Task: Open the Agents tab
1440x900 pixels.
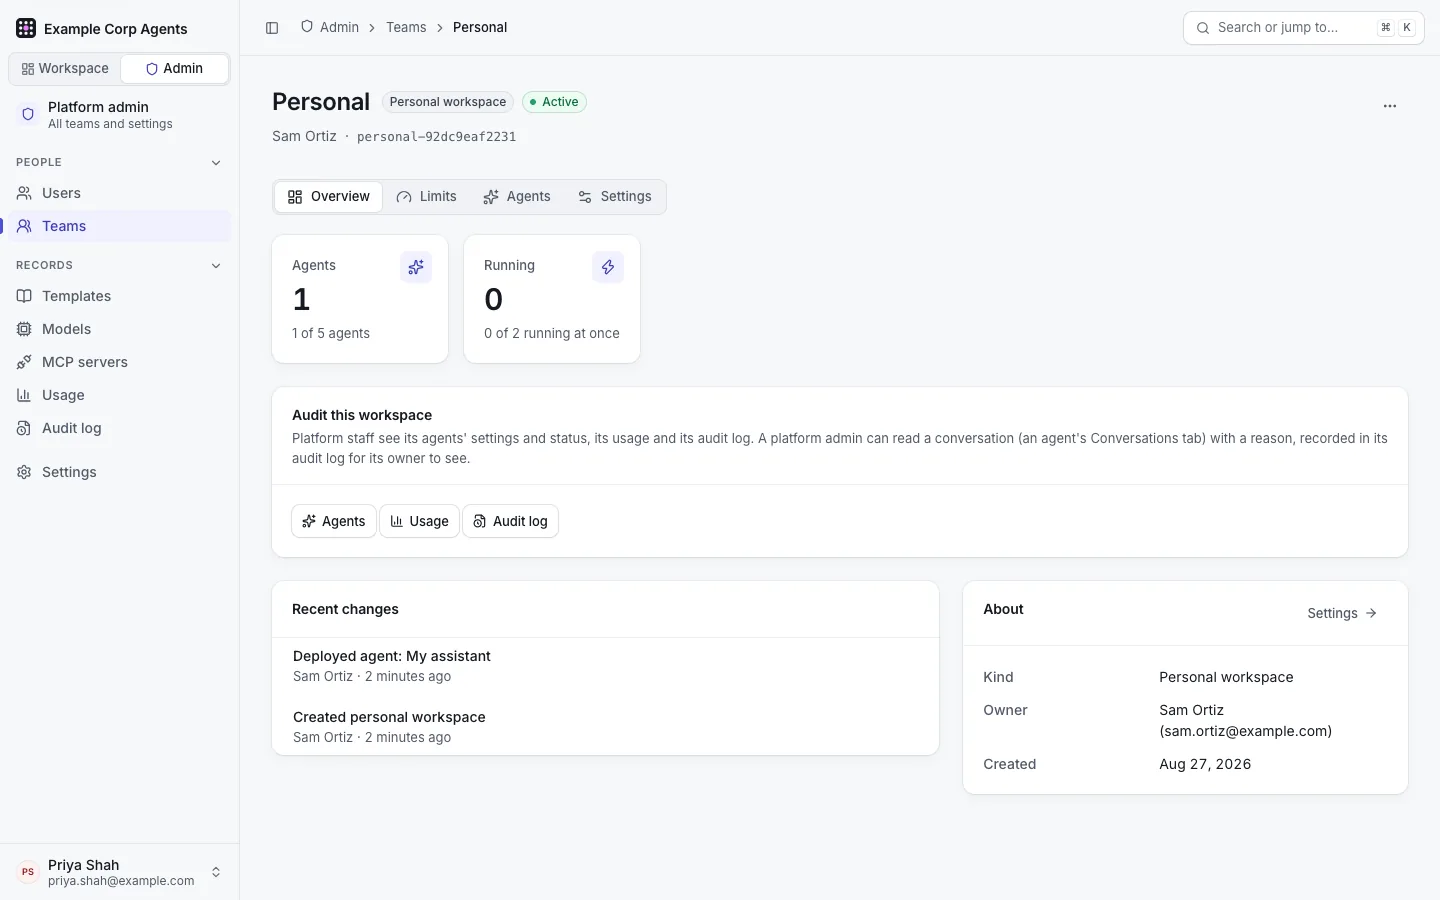Action: [517, 197]
